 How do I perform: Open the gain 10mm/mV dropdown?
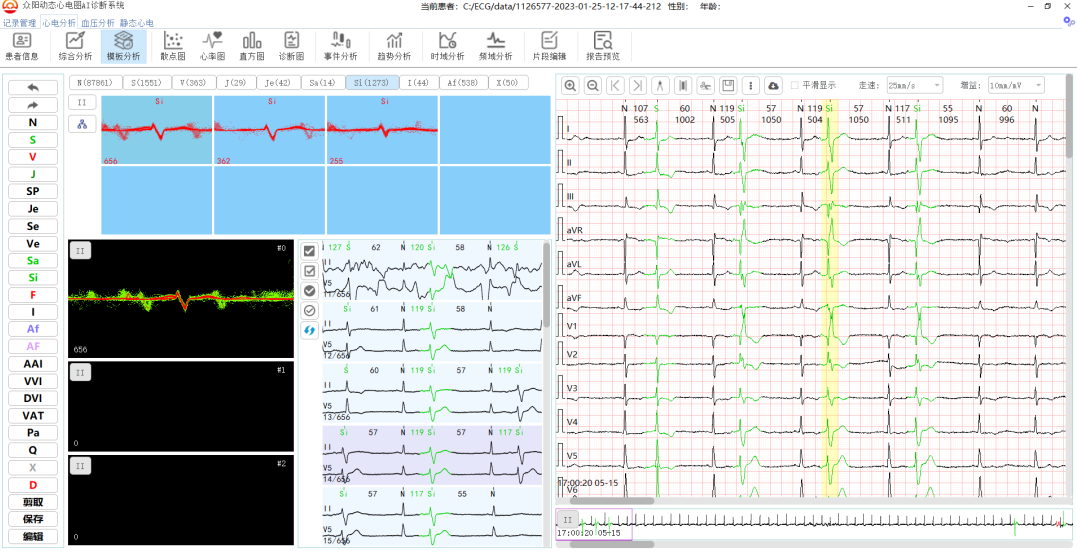(1015, 86)
